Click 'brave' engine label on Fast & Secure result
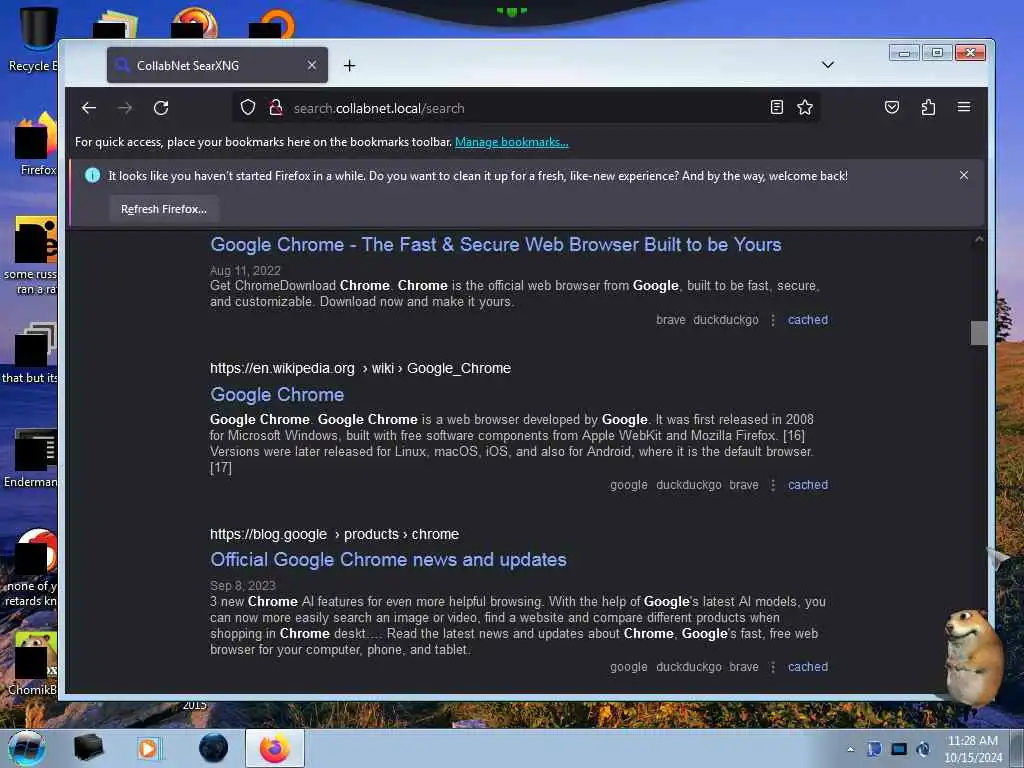 click(x=671, y=319)
